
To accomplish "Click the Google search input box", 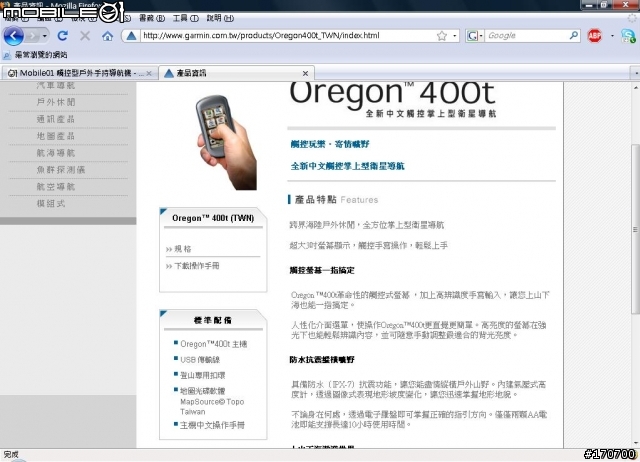I will click(527, 36).
